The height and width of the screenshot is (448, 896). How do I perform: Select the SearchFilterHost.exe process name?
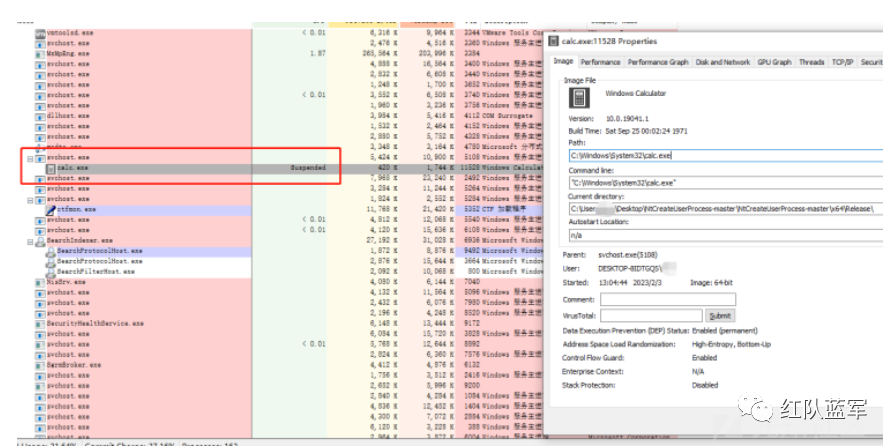pos(95,272)
